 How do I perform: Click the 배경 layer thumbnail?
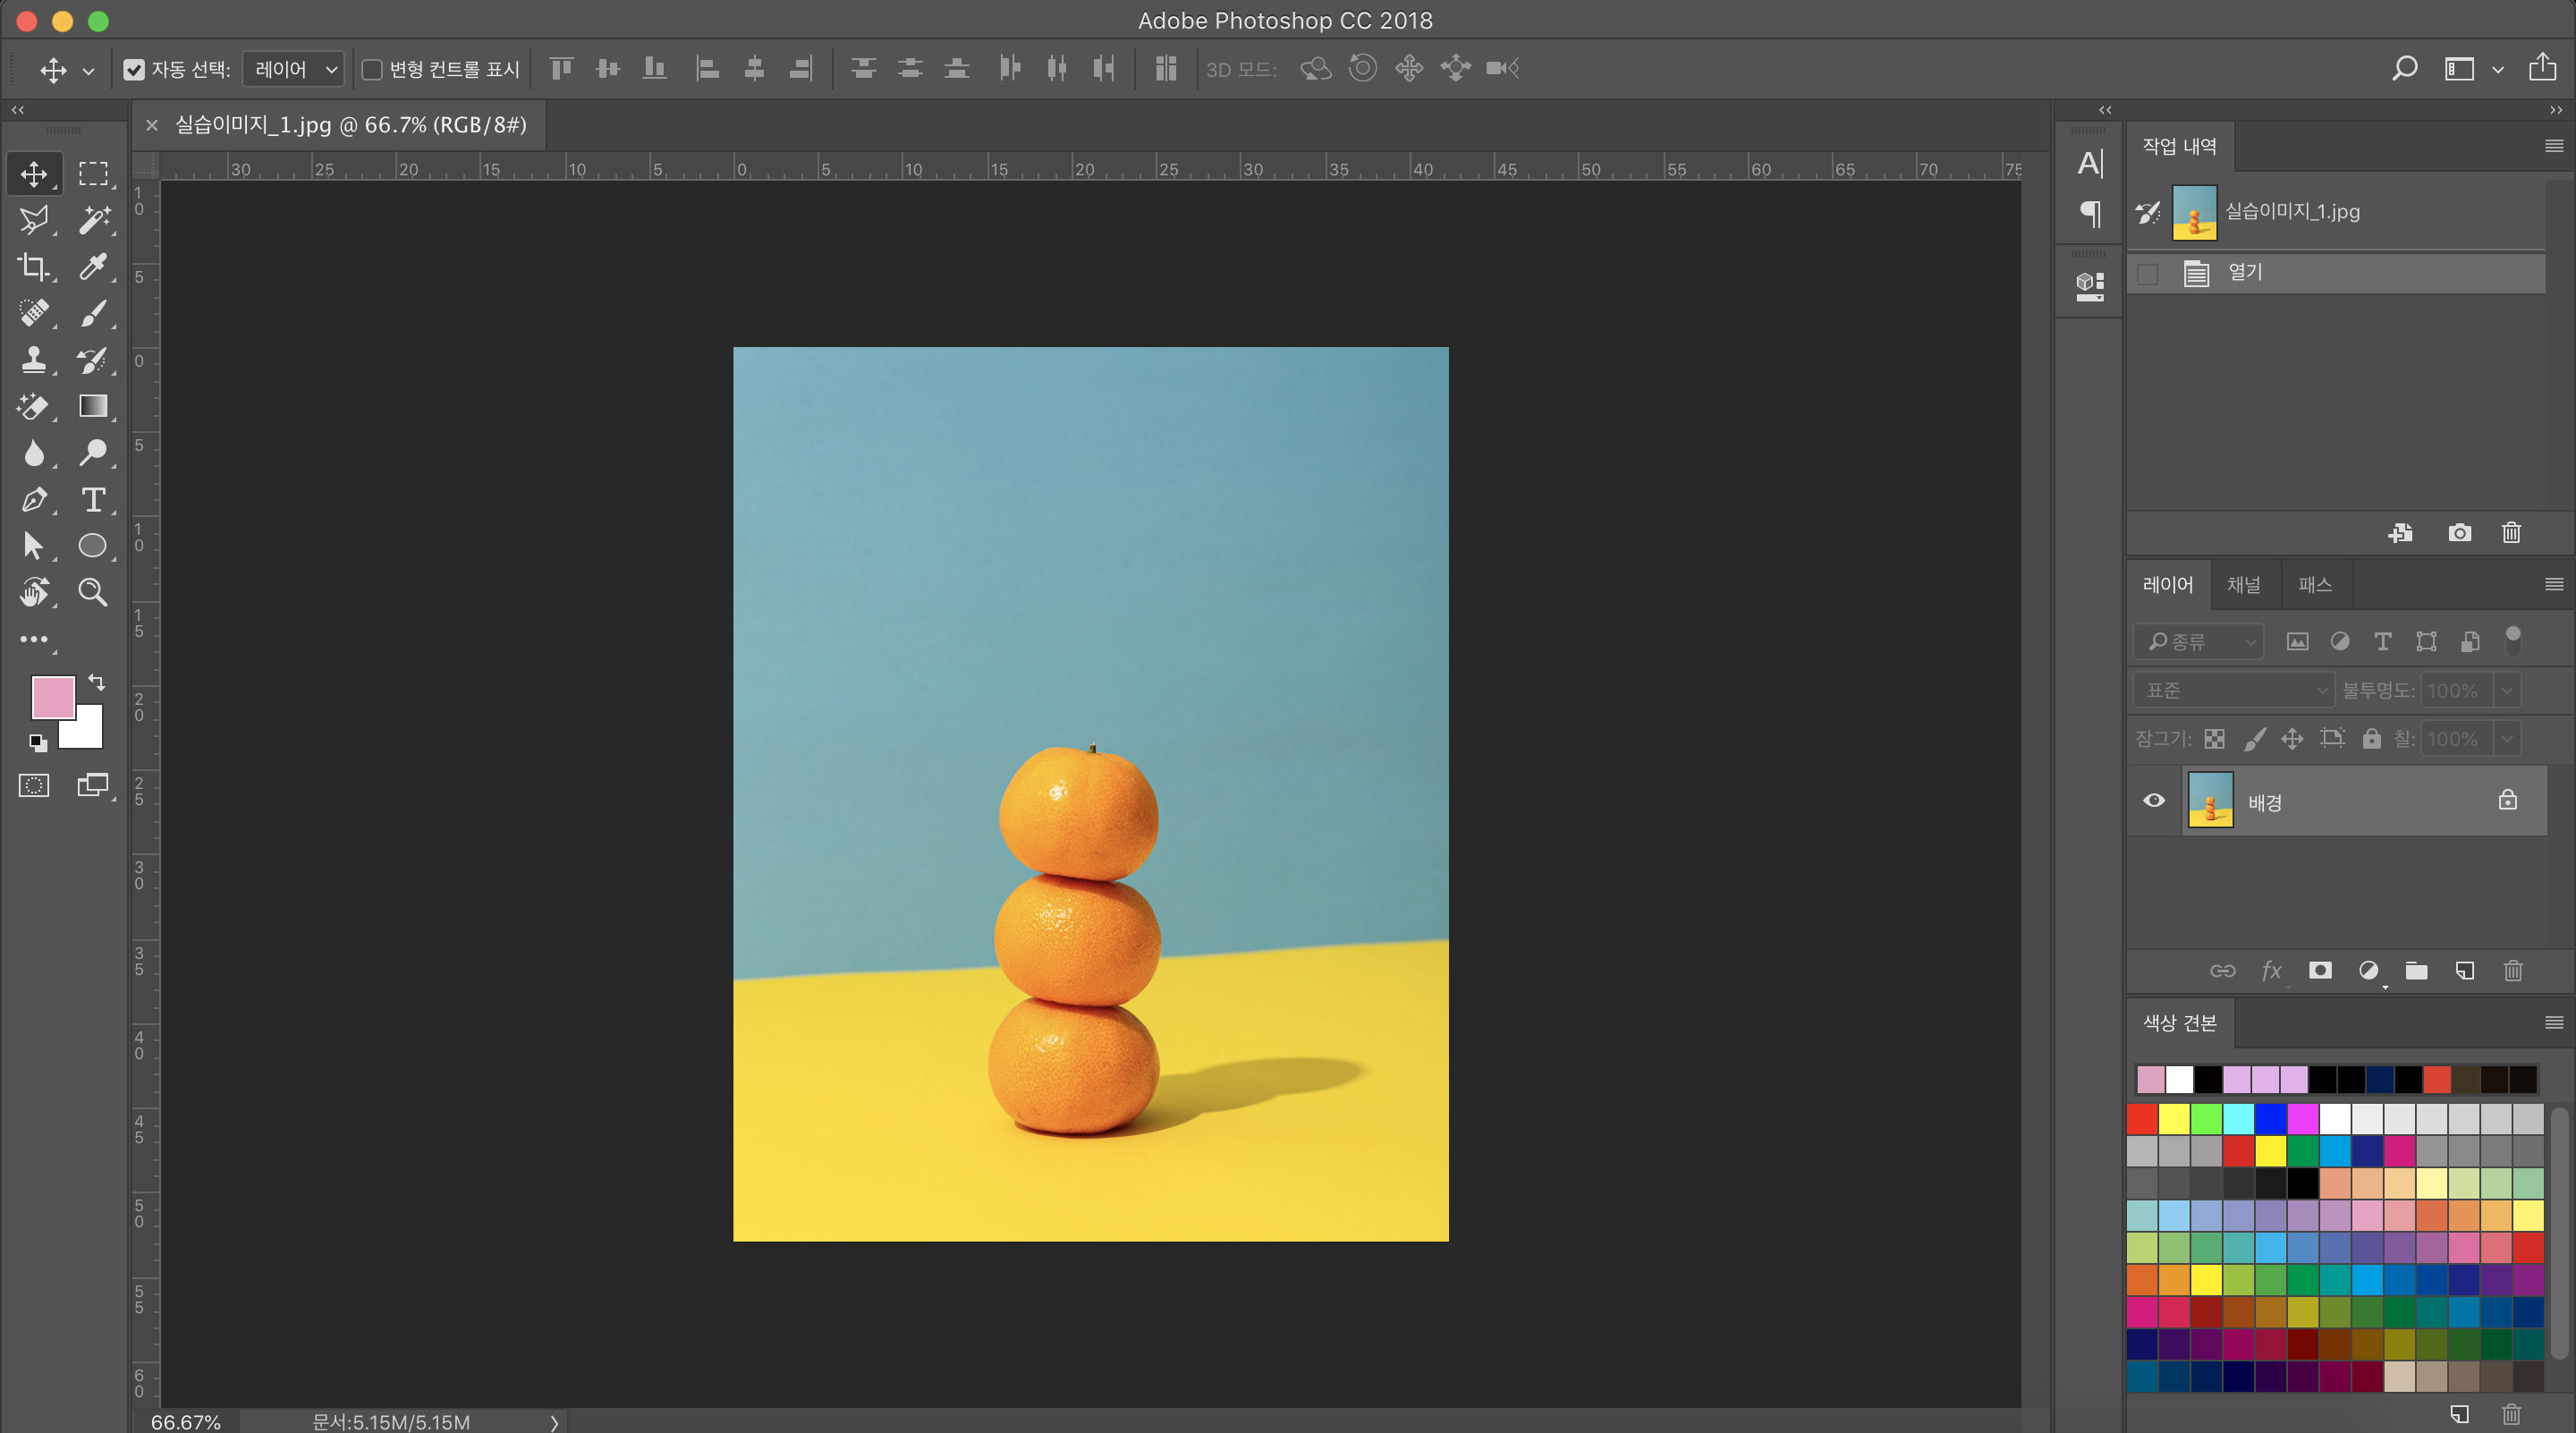[2210, 801]
